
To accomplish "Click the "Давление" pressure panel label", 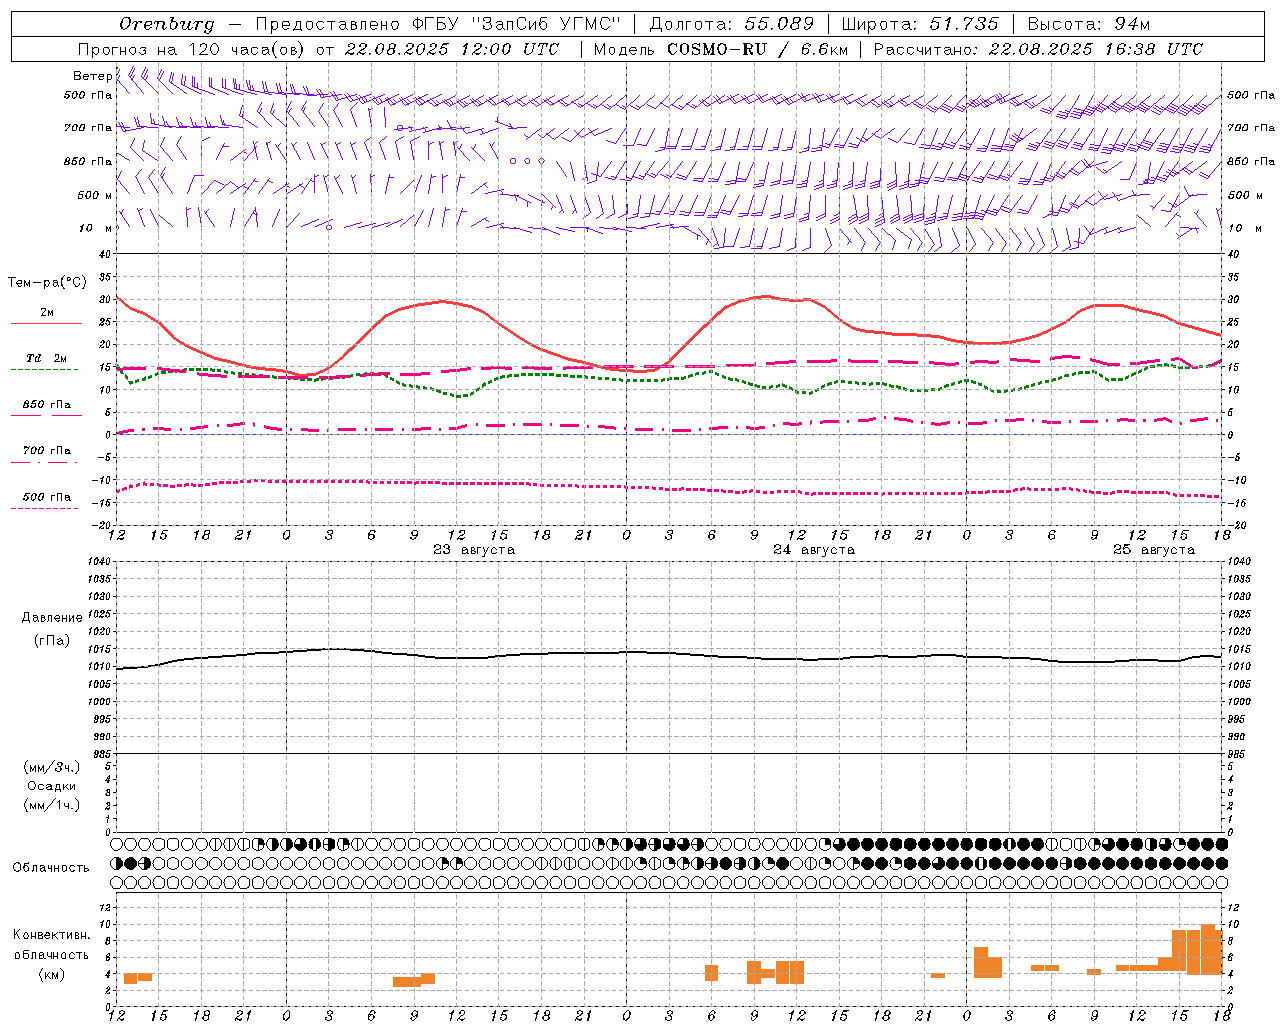I will (52, 618).
